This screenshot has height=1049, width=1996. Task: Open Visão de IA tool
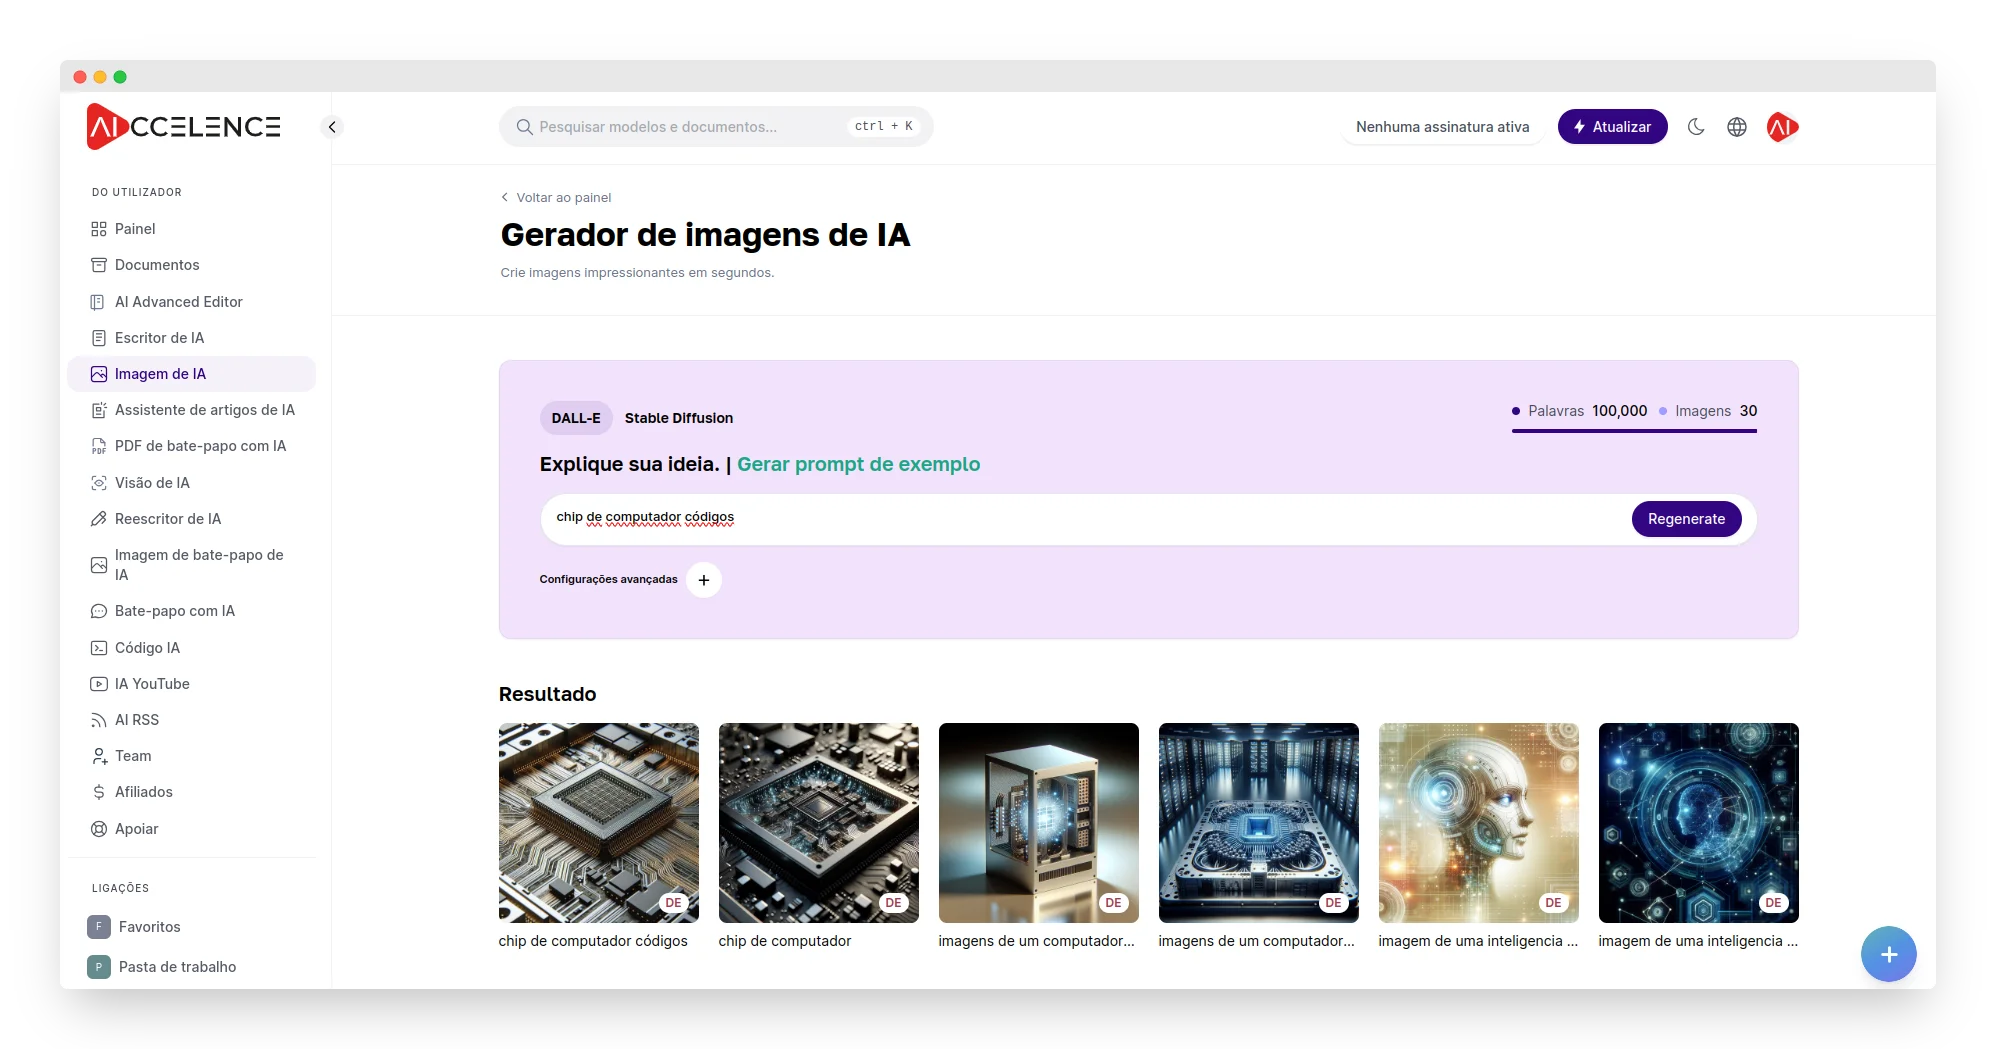click(152, 483)
